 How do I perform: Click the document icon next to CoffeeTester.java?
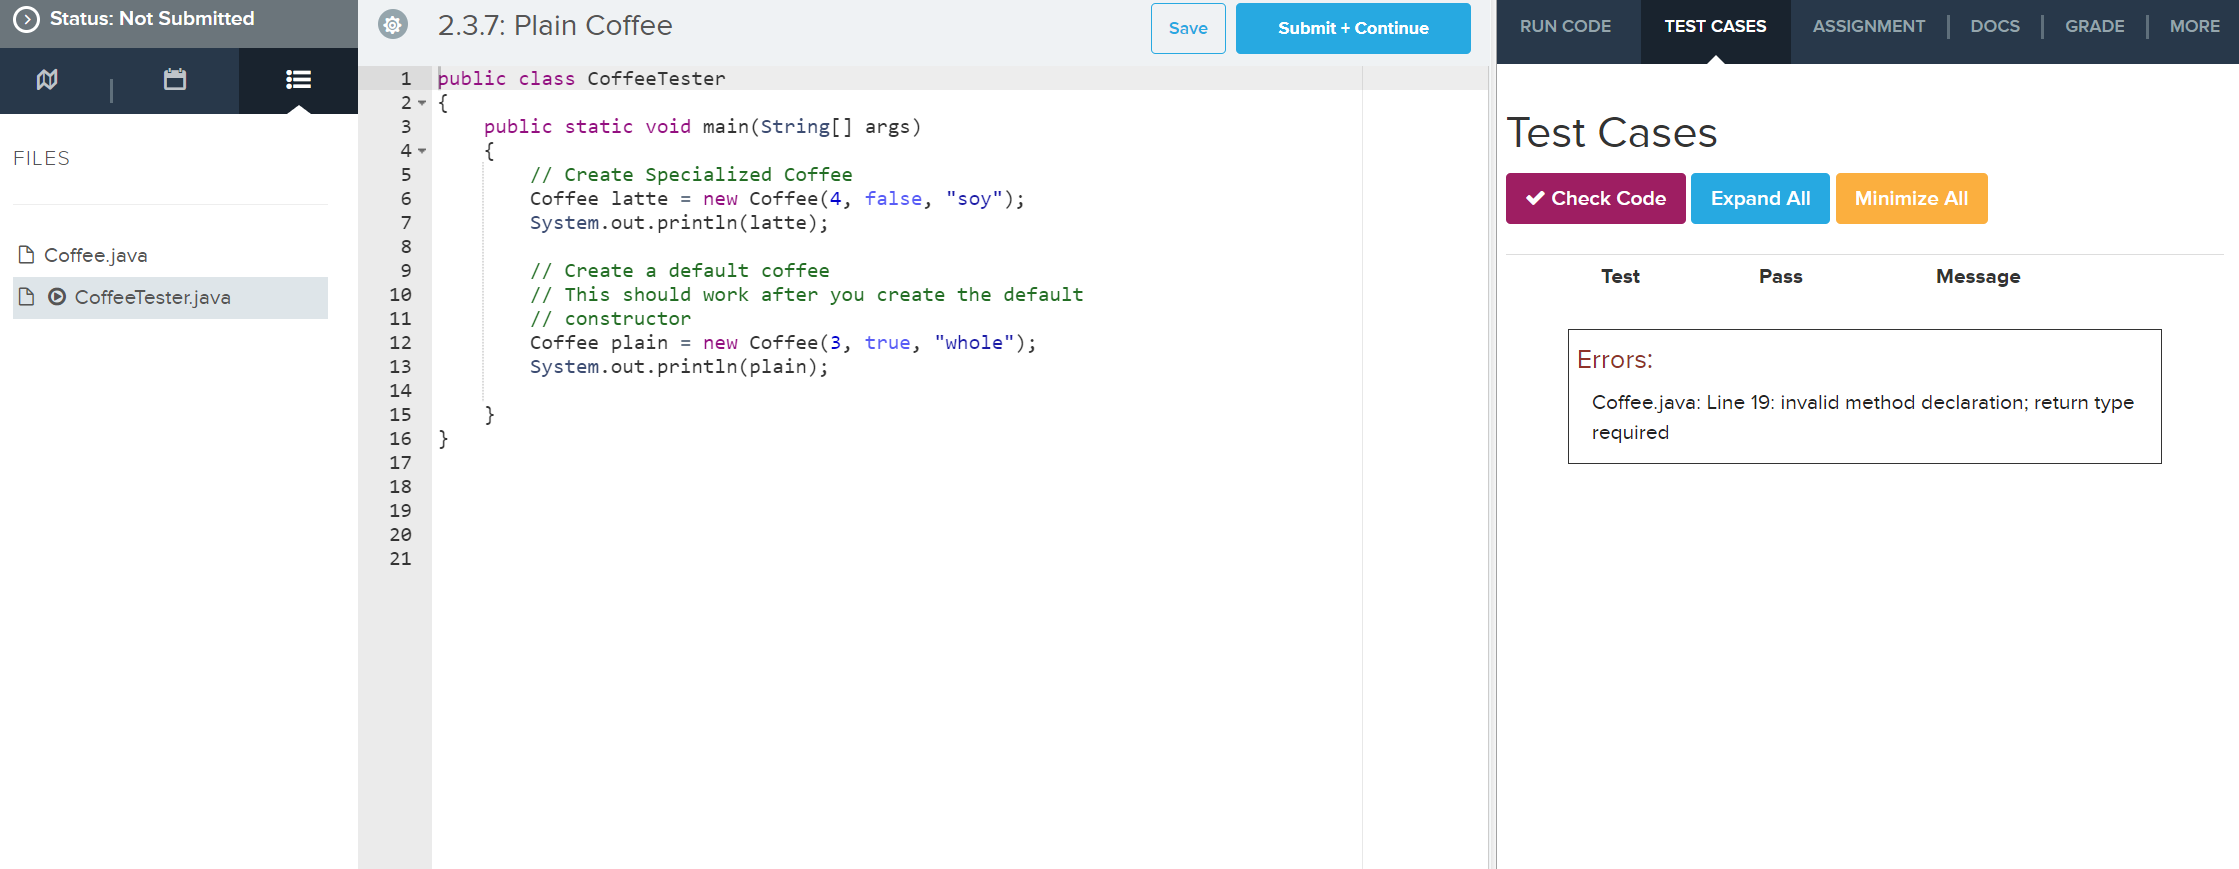[27, 297]
